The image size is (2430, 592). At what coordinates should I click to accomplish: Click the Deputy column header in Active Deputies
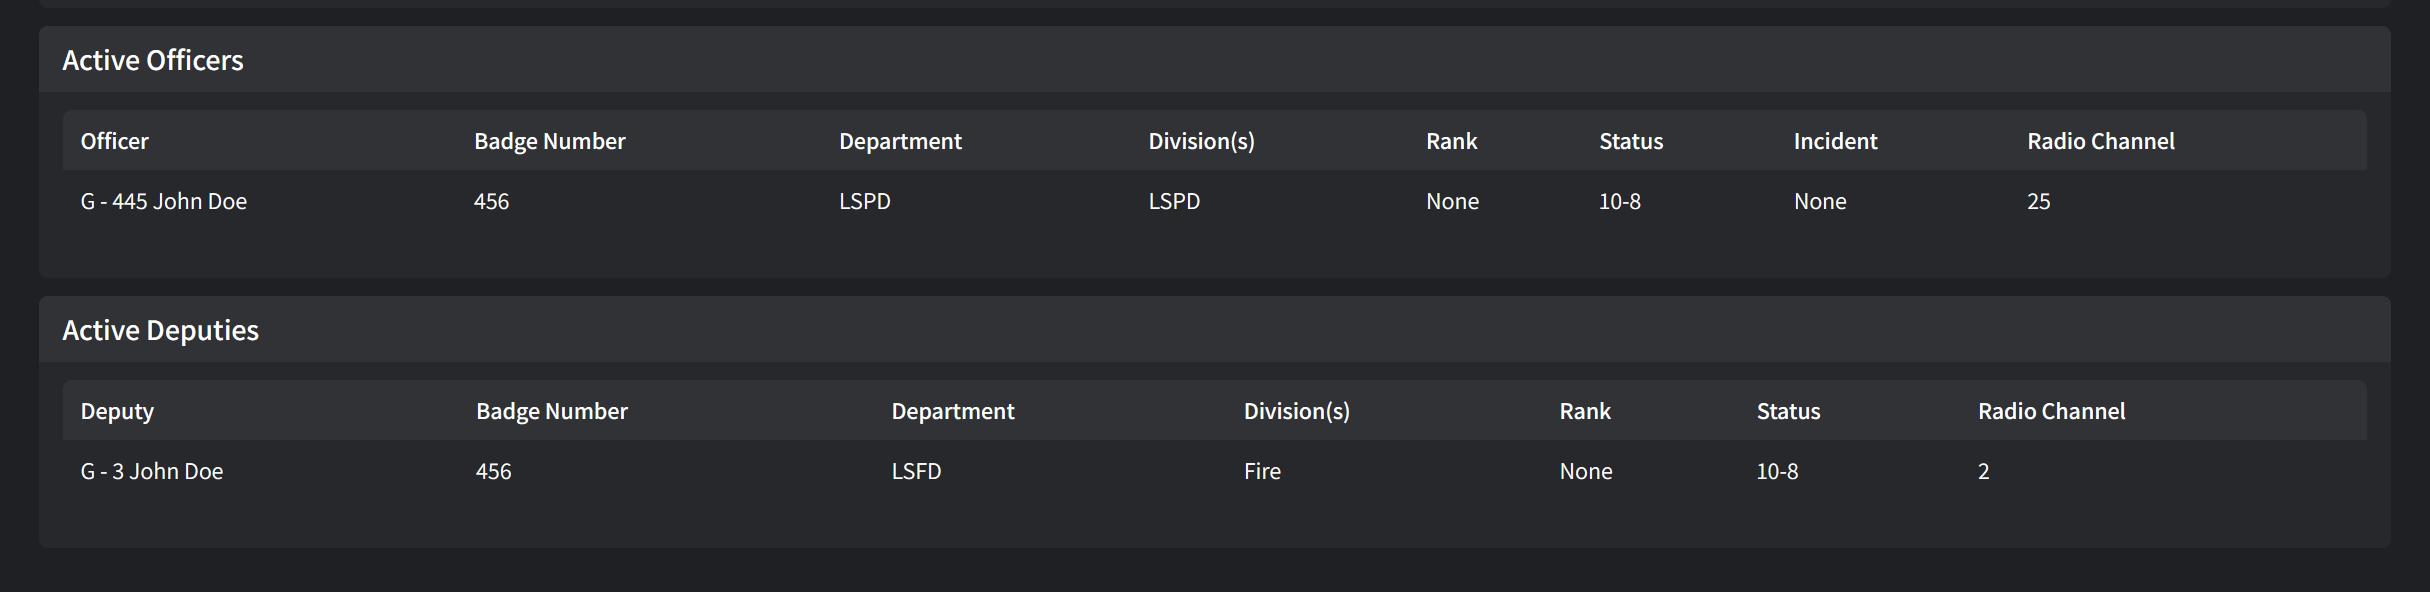(x=117, y=410)
